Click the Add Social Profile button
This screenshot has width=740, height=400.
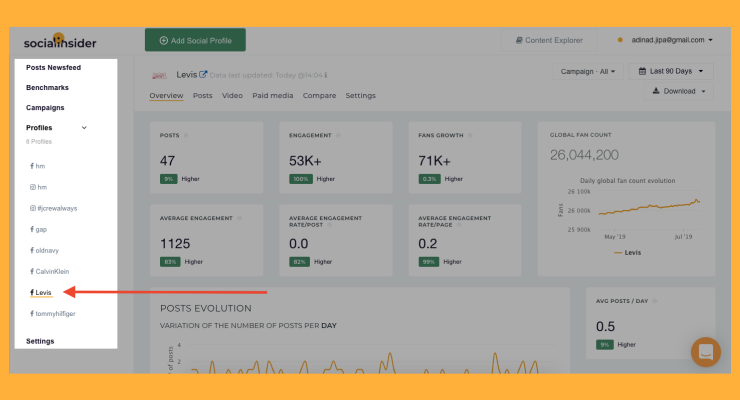click(195, 40)
